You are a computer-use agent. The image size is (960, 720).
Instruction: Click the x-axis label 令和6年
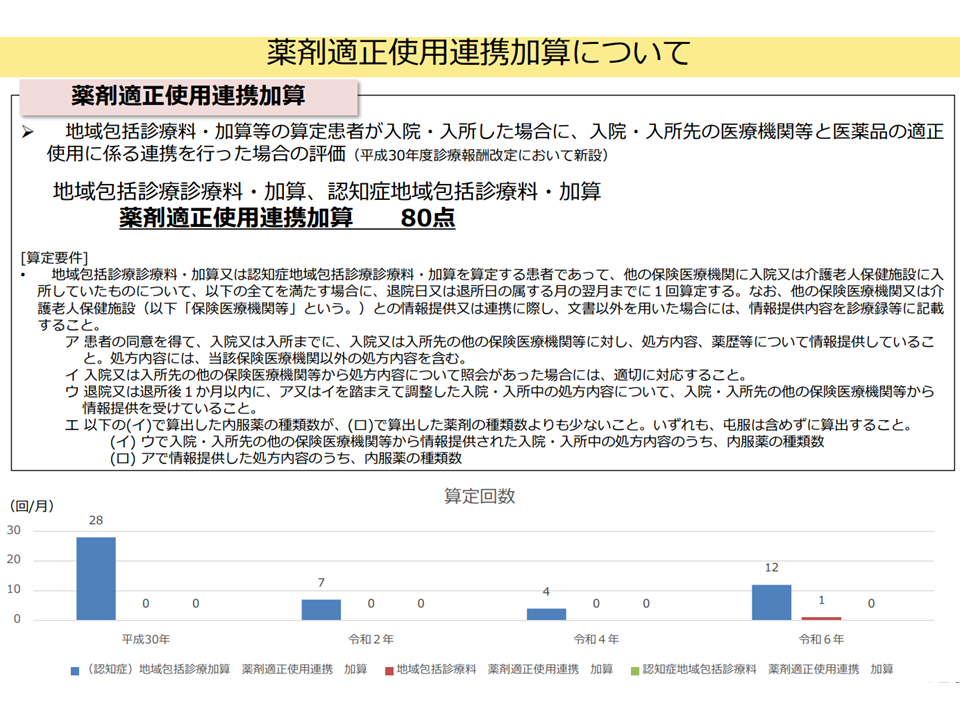click(822, 639)
